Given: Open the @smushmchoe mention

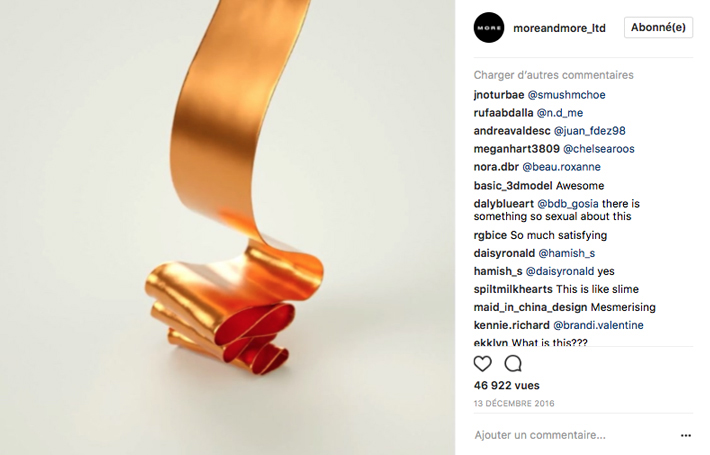Looking at the screenshot, I should click(566, 95).
